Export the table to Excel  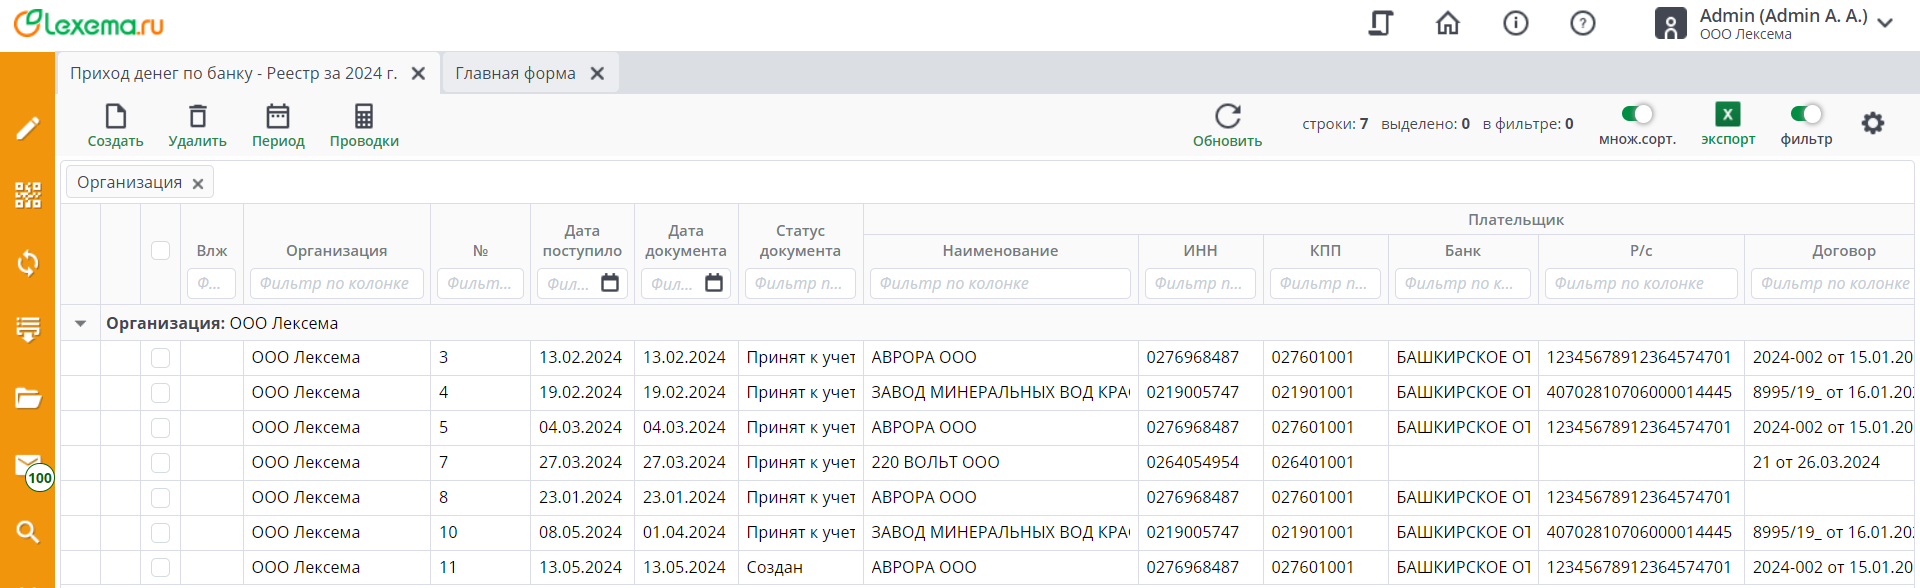pos(1727,115)
